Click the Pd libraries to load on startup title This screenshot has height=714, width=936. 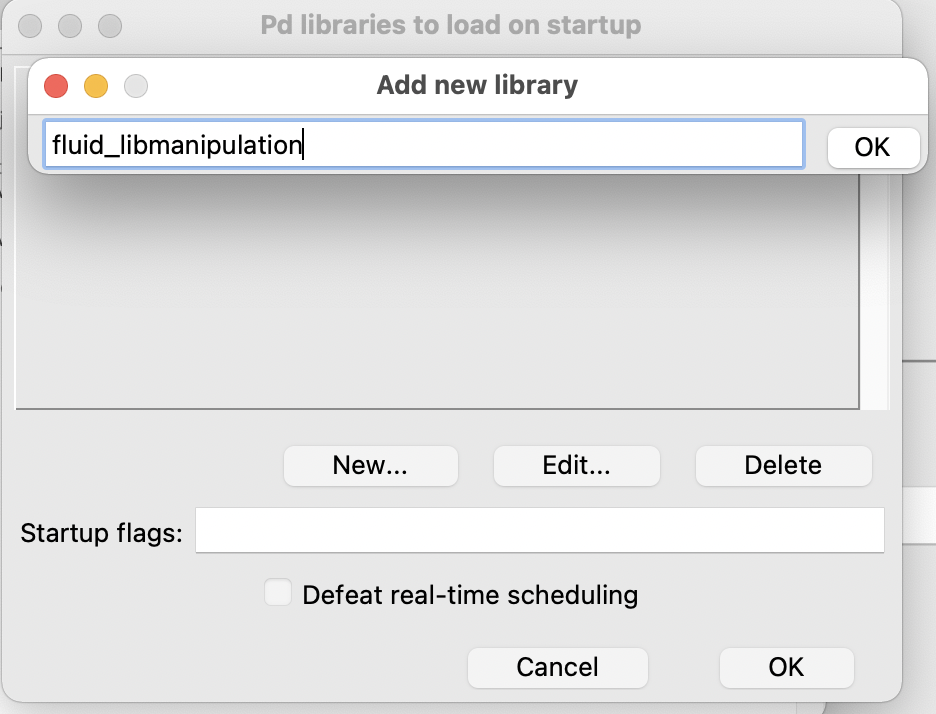pyautogui.click(x=451, y=25)
